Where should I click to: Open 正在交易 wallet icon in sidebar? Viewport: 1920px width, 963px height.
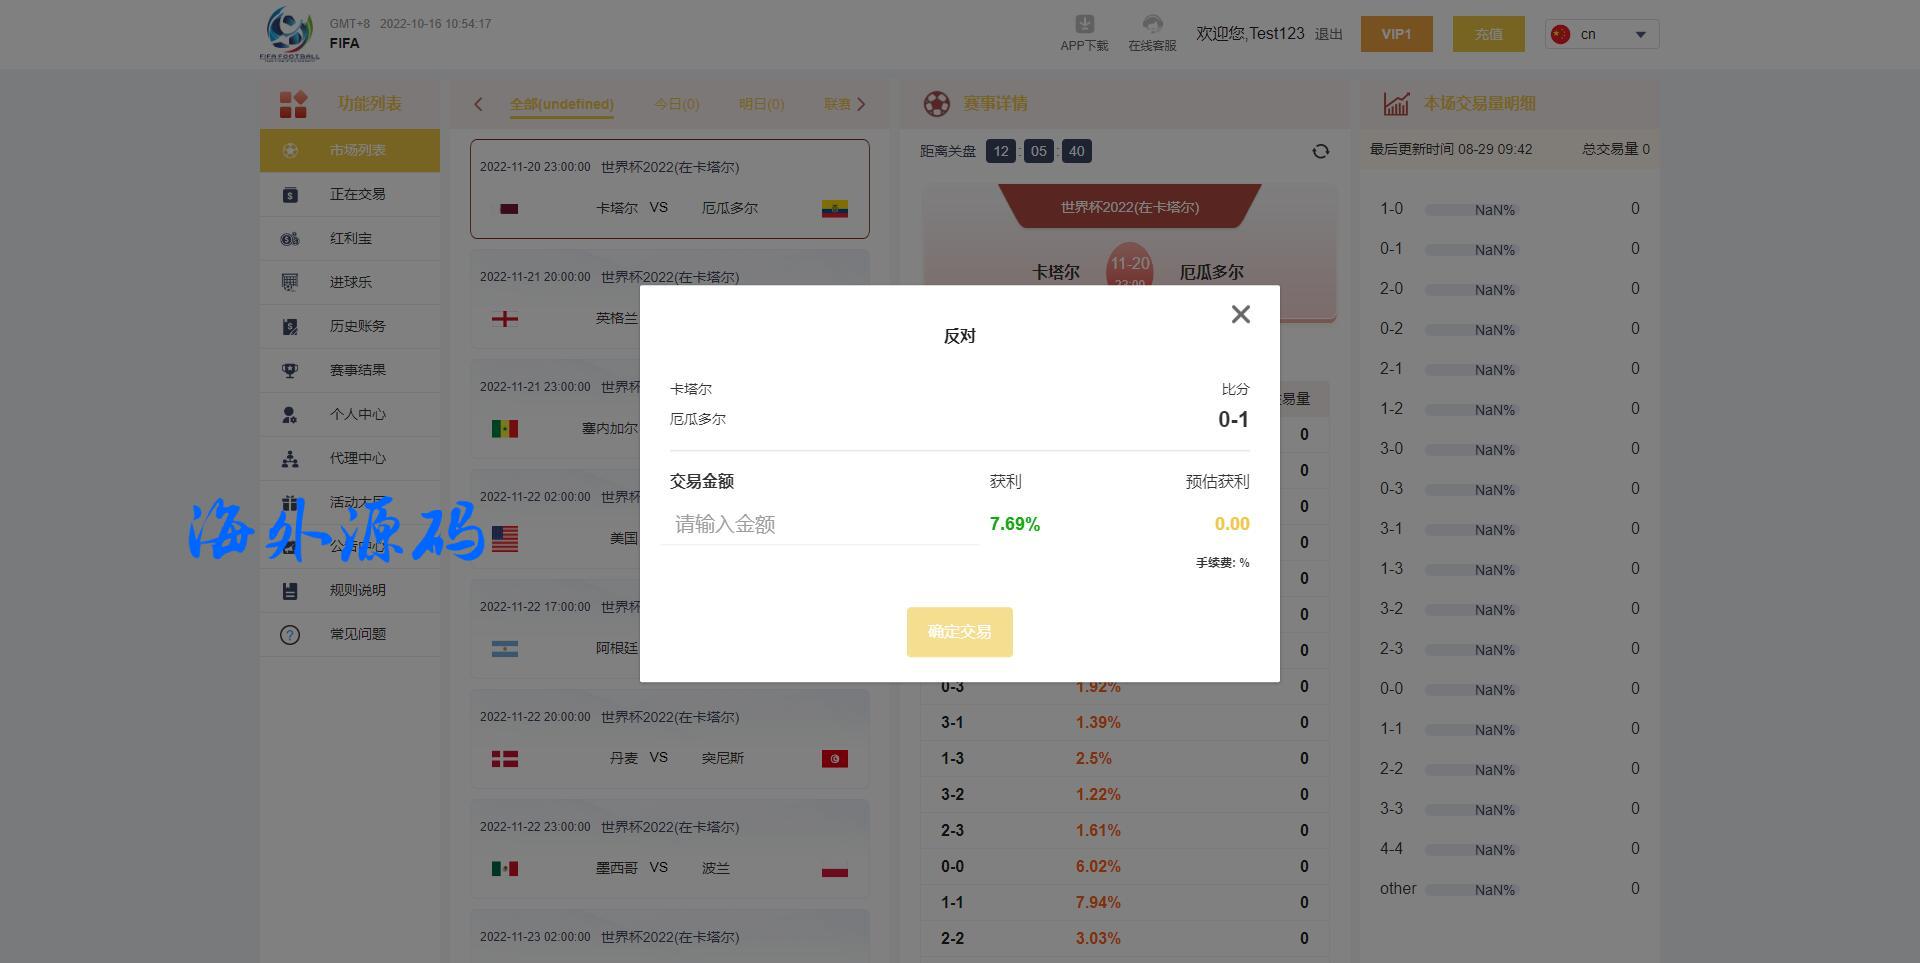point(290,195)
